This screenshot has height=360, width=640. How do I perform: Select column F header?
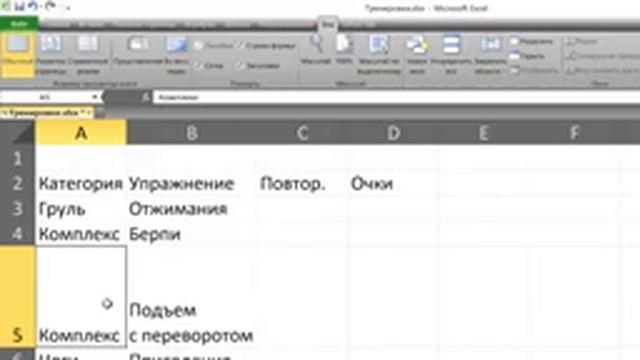pos(575,133)
